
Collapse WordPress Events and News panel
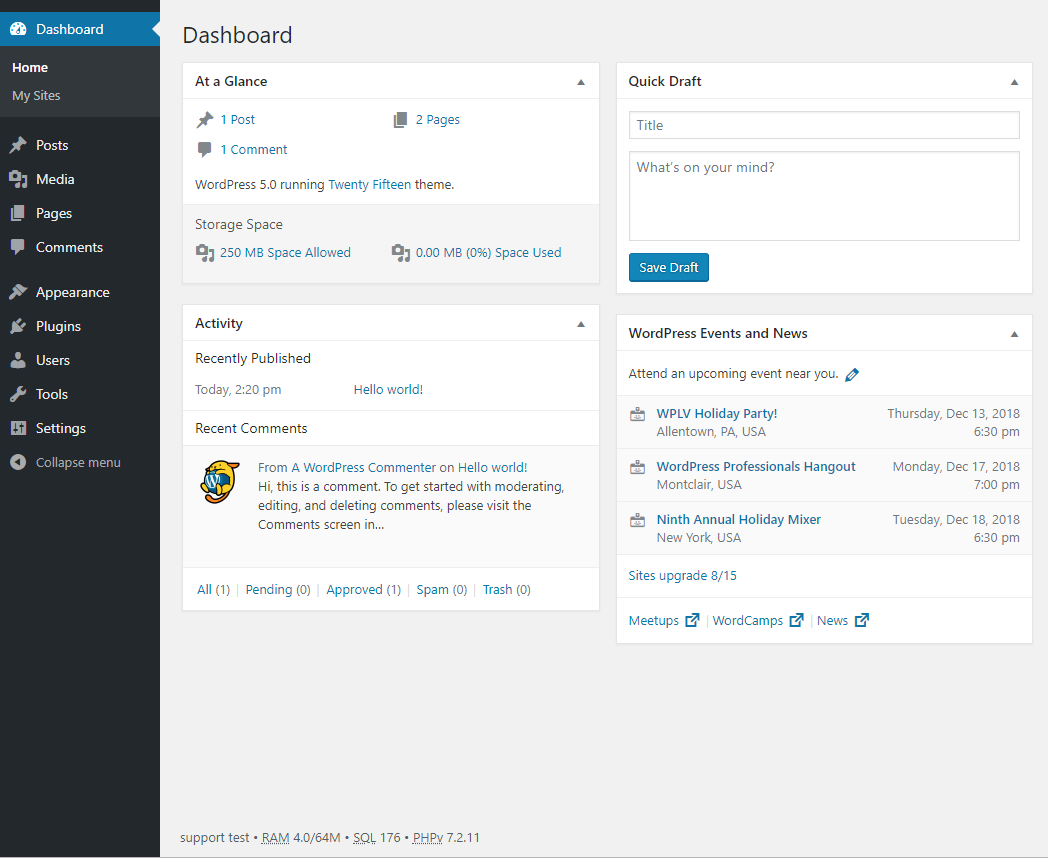[1014, 334]
